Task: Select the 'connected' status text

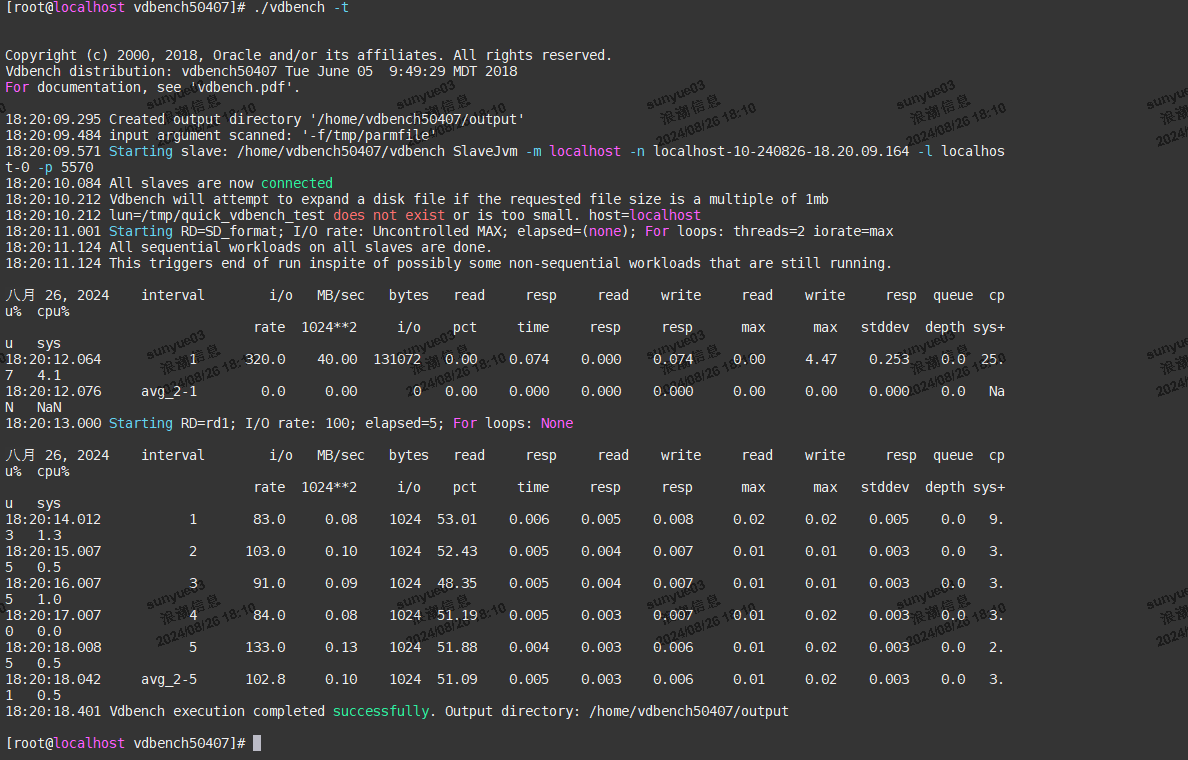Action: click(297, 182)
